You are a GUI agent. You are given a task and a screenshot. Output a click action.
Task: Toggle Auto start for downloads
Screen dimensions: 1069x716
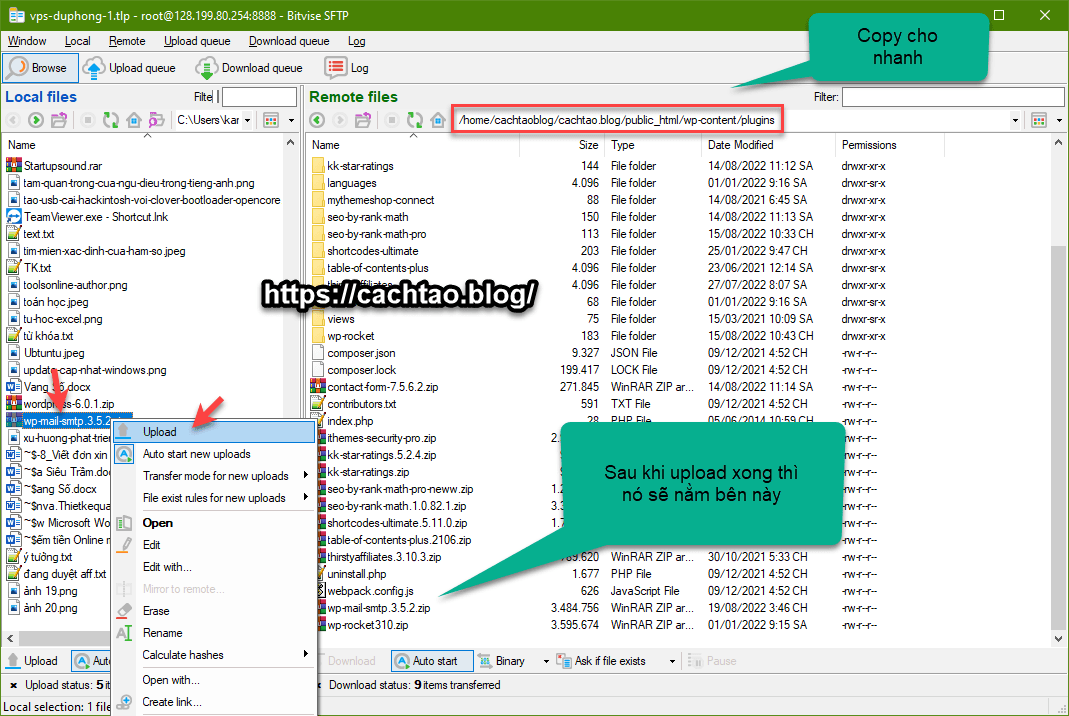(432, 661)
